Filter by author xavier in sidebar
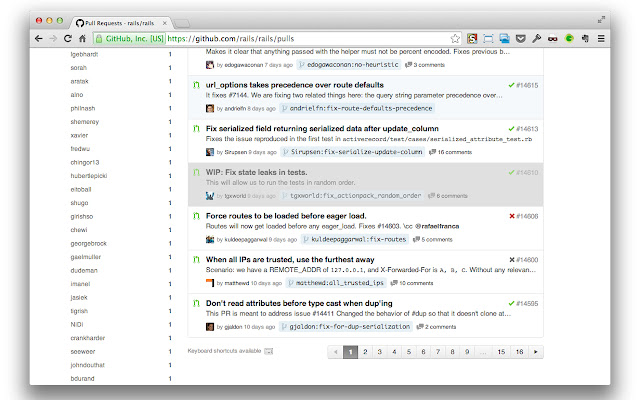This screenshot has height=400, width=640. [79, 135]
